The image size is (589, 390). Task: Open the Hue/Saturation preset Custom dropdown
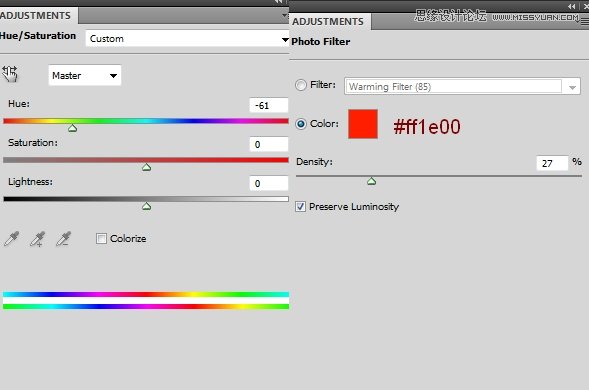coord(187,39)
